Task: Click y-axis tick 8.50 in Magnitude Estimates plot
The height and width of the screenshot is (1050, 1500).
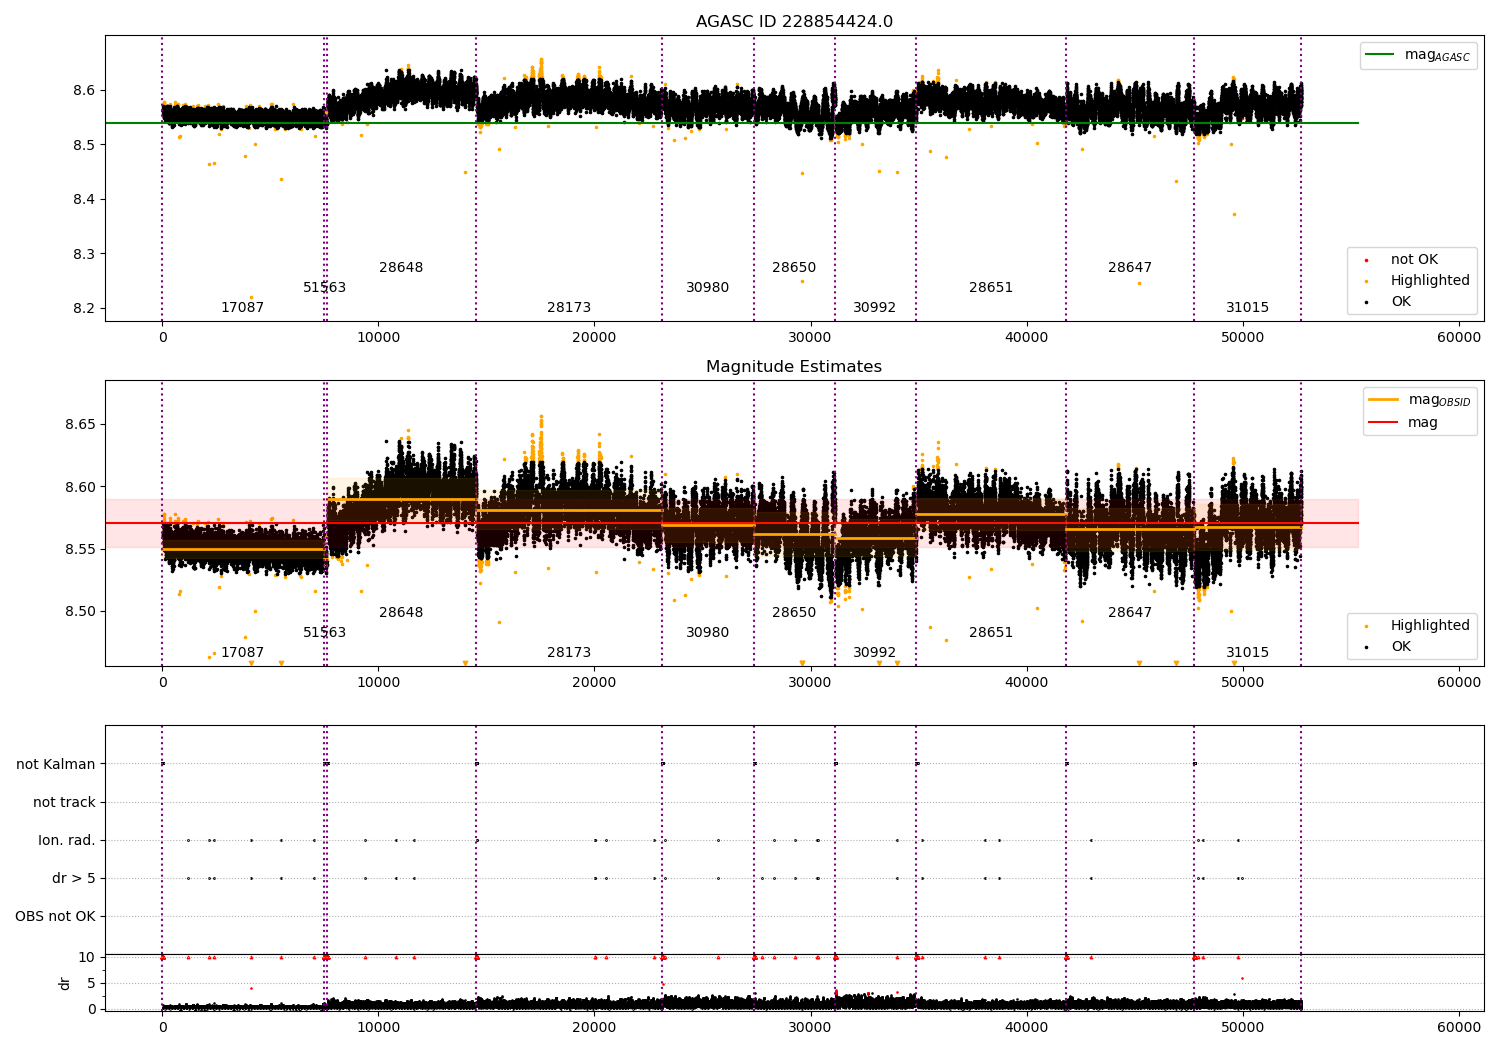Action: (x=80, y=612)
